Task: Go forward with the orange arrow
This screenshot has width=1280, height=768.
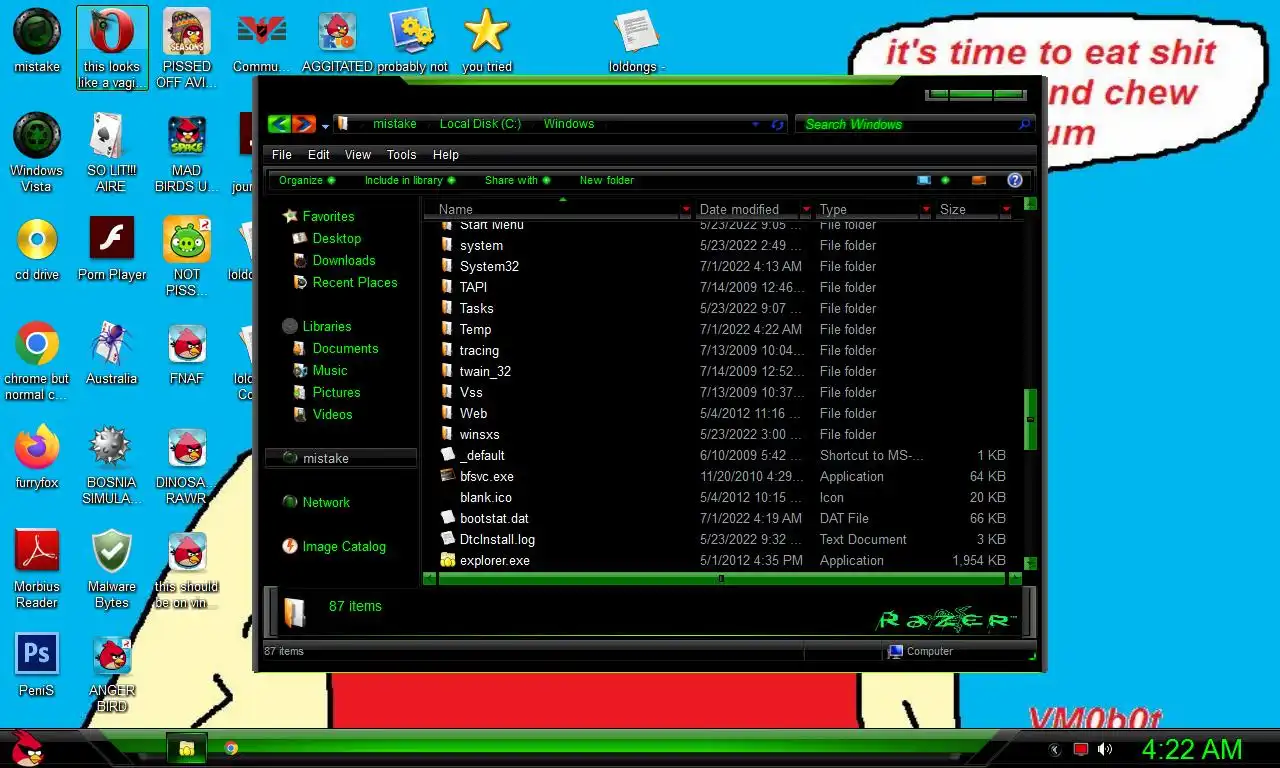Action: (304, 124)
